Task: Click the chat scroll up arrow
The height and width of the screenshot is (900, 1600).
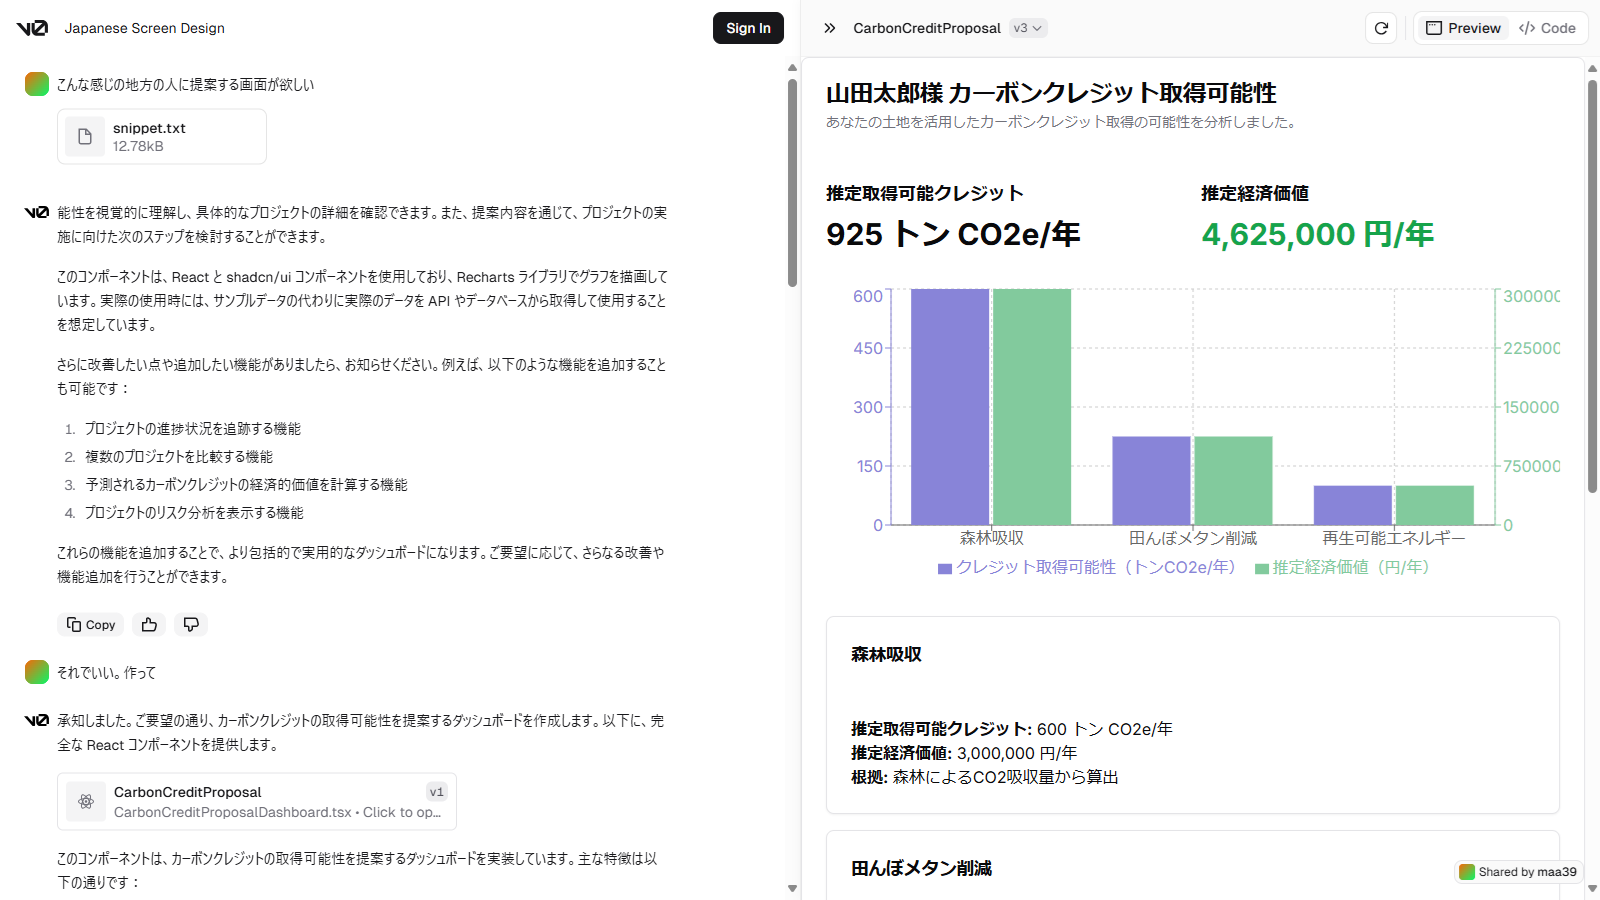Action: click(x=792, y=68)
